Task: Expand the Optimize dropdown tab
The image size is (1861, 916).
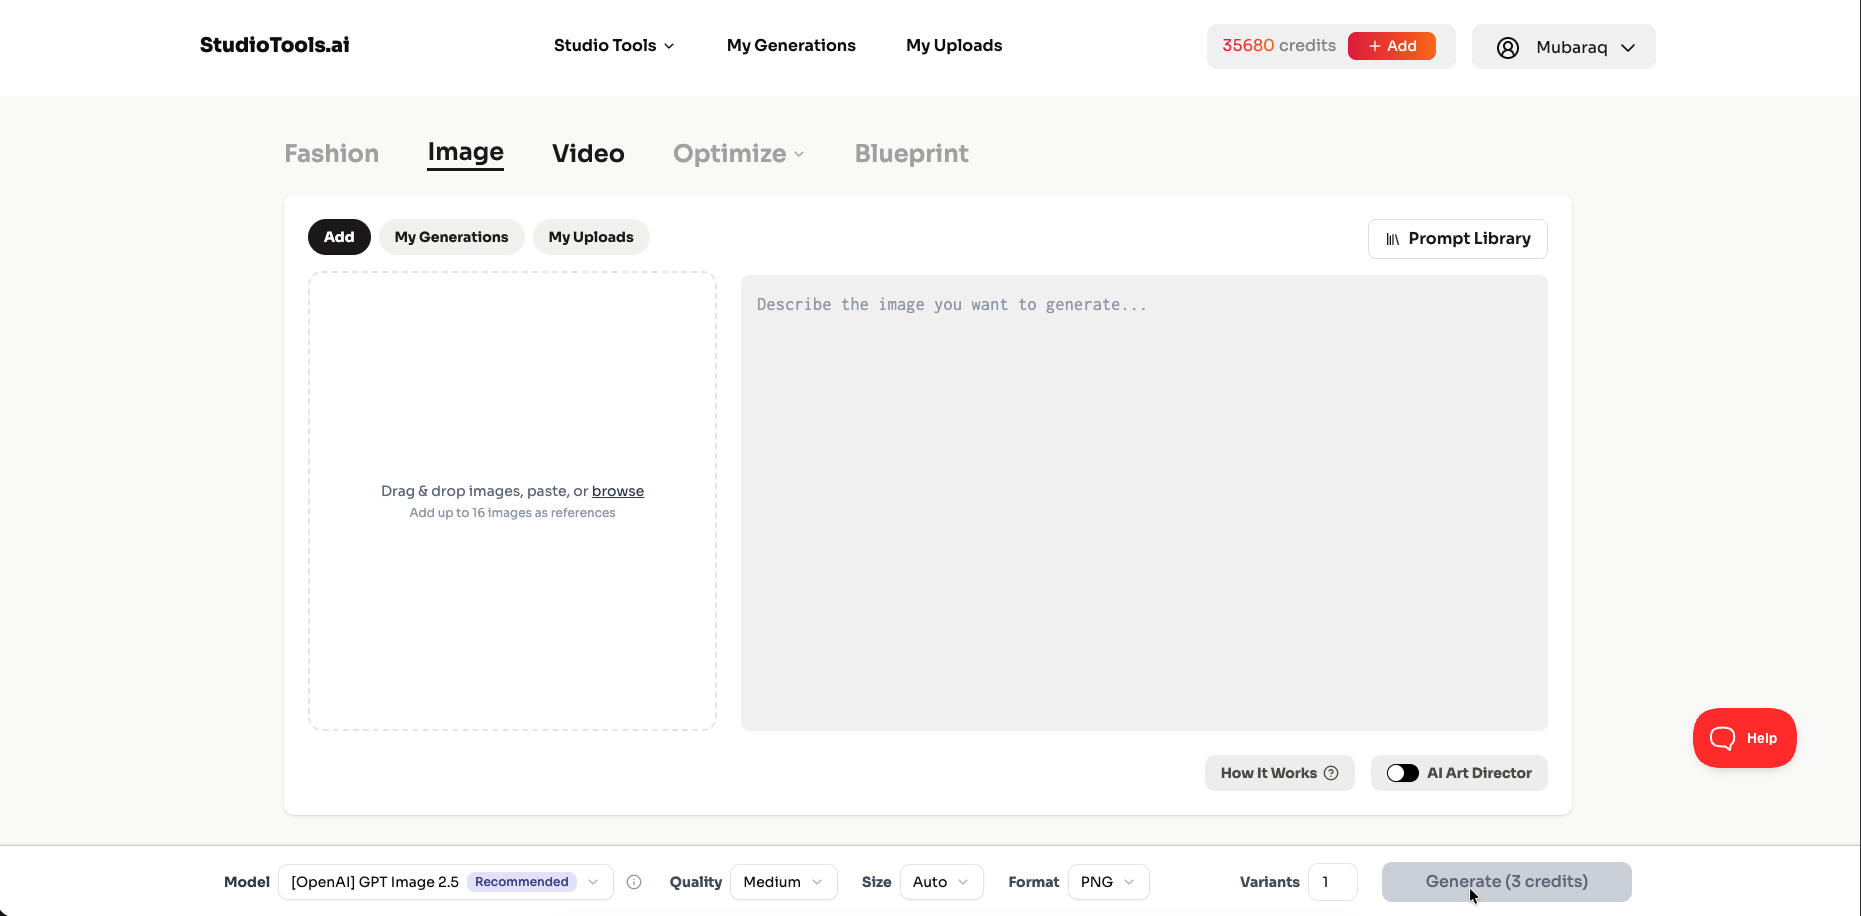Action: (739, 154)
